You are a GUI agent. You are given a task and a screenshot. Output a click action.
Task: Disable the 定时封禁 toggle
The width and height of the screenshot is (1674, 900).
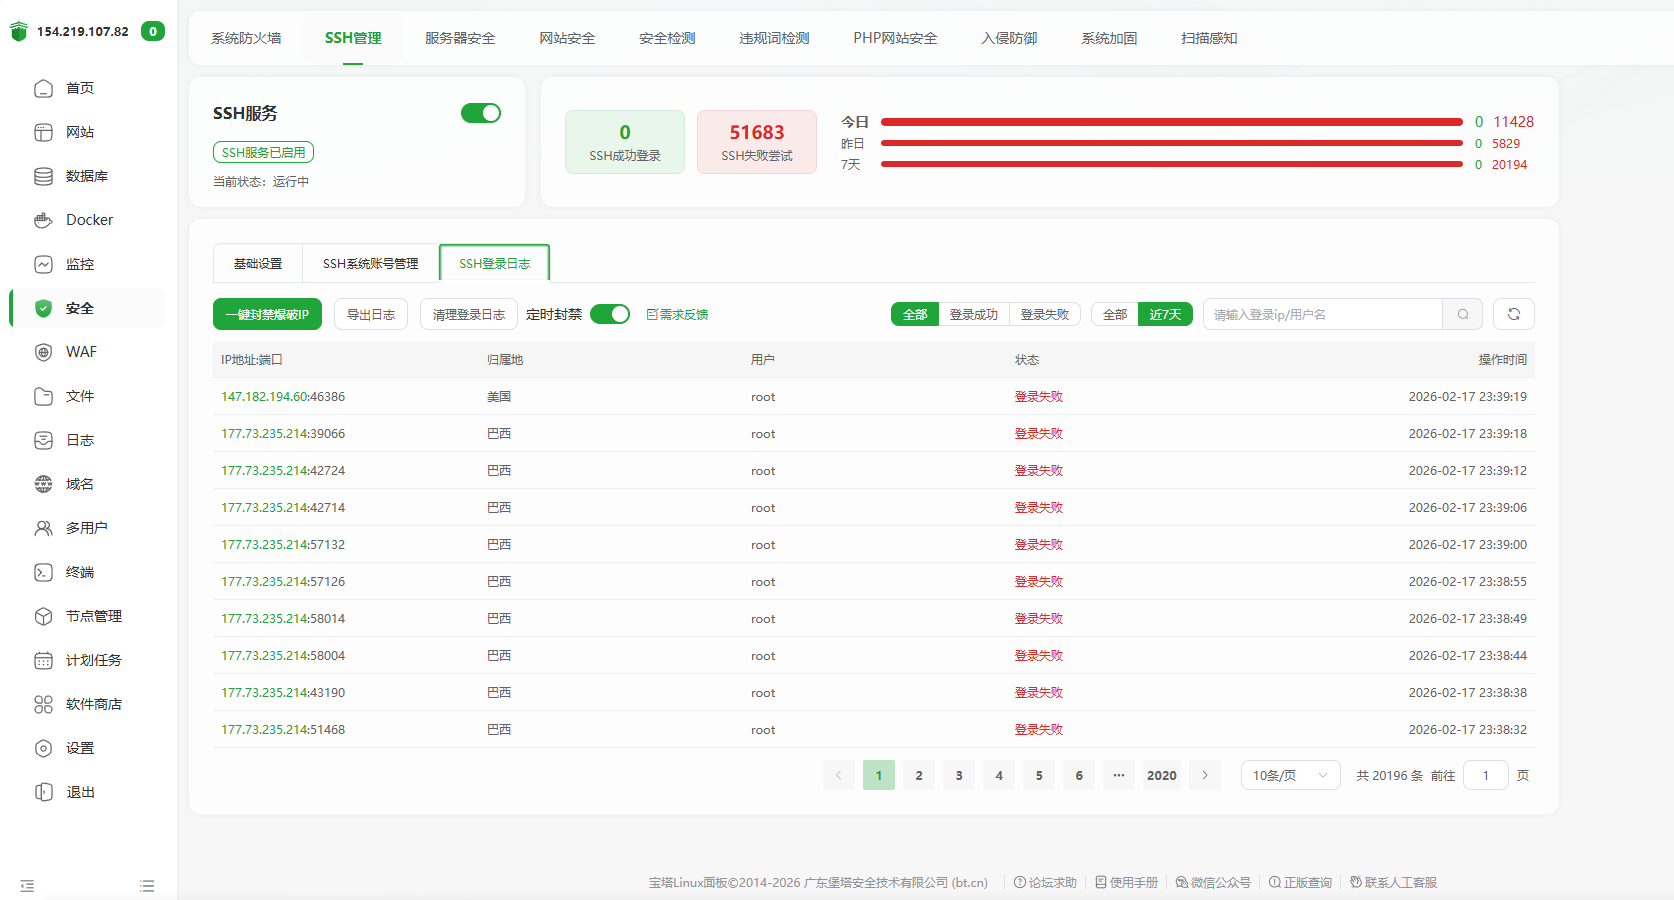coord(609,314)
